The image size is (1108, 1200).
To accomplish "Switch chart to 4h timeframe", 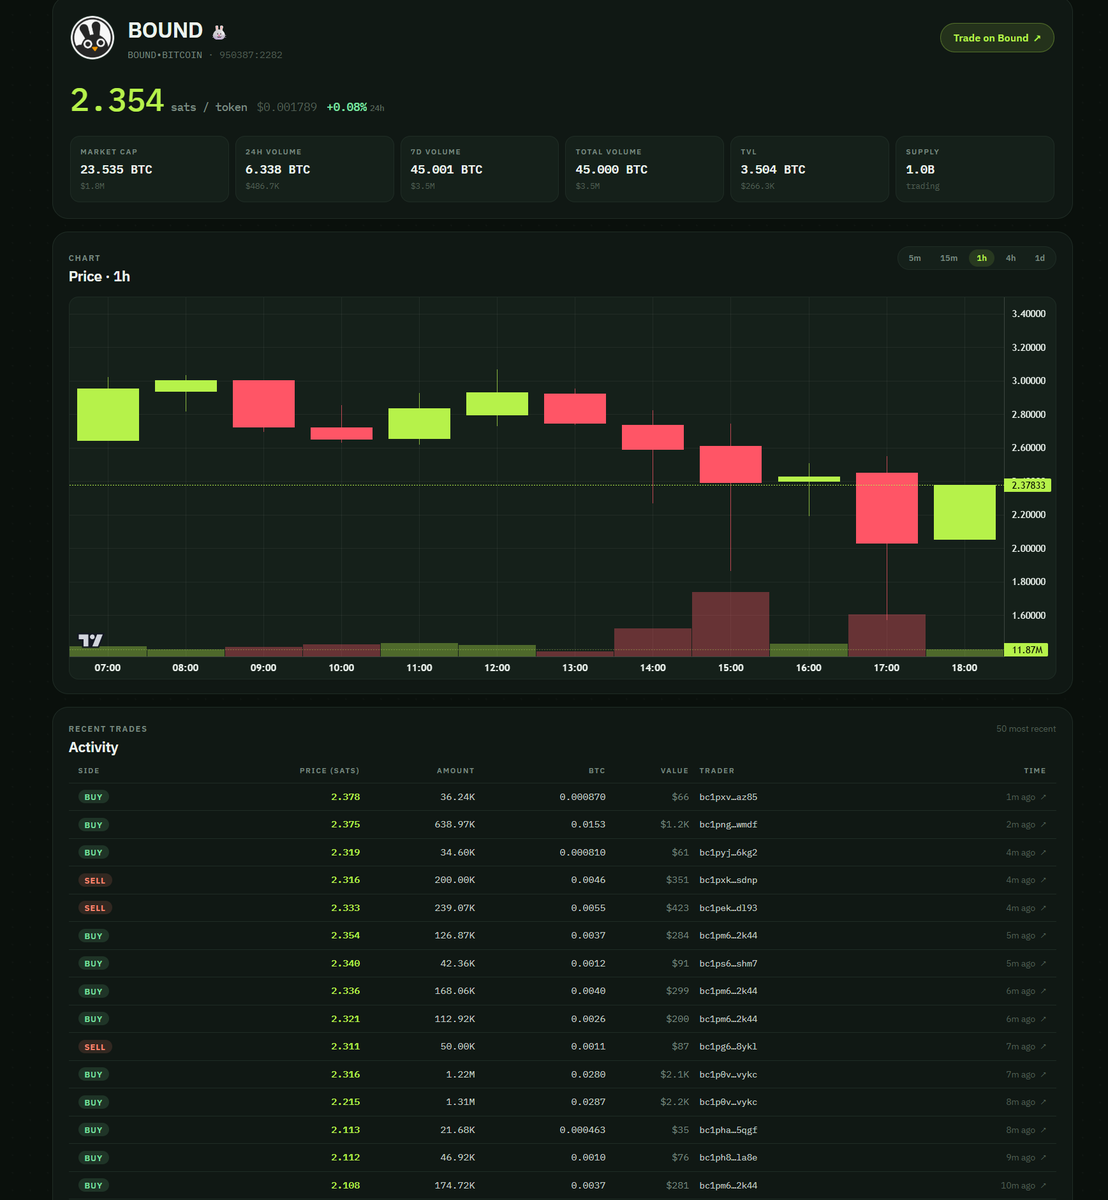I will (1011, 258).
